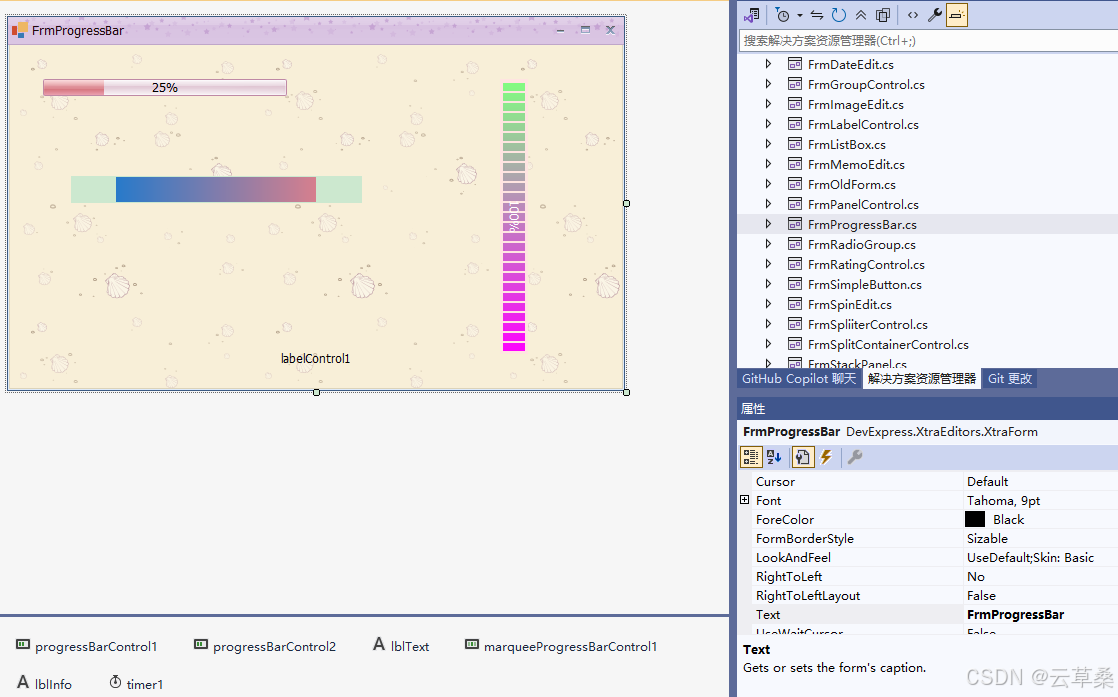This screenshot has height=697, width=1118.
Task: Click the Refresh icon in Solution Explorer
Action: 839,15
